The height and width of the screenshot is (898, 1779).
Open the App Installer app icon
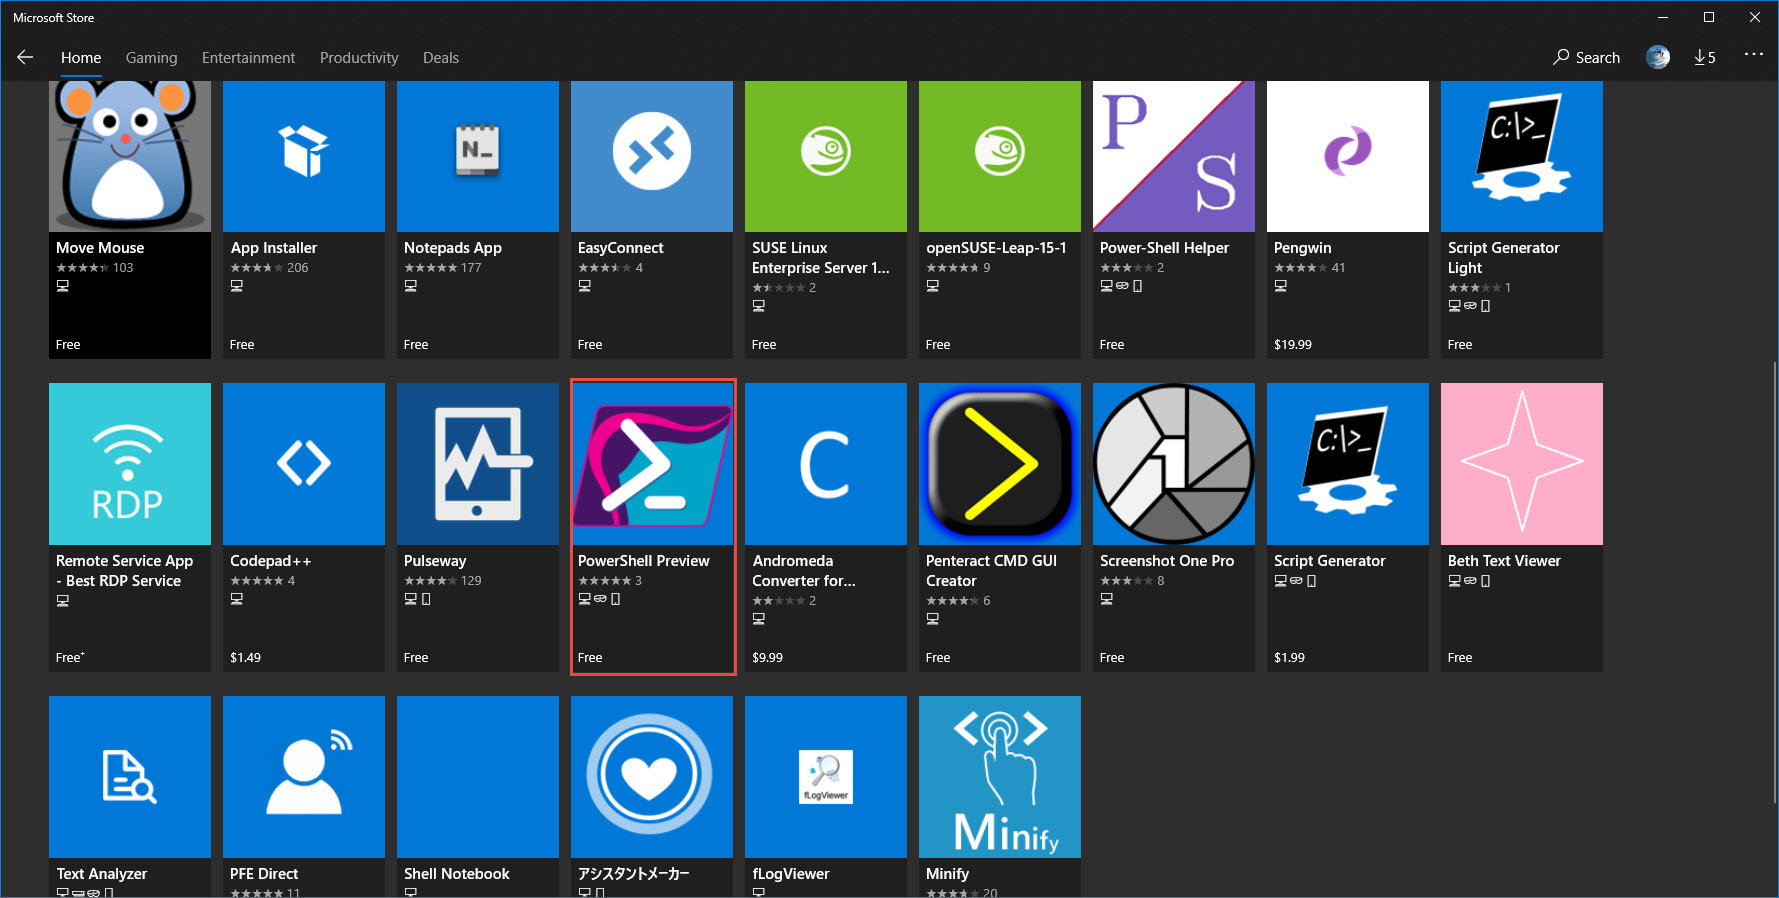click(x=304, y=156)
